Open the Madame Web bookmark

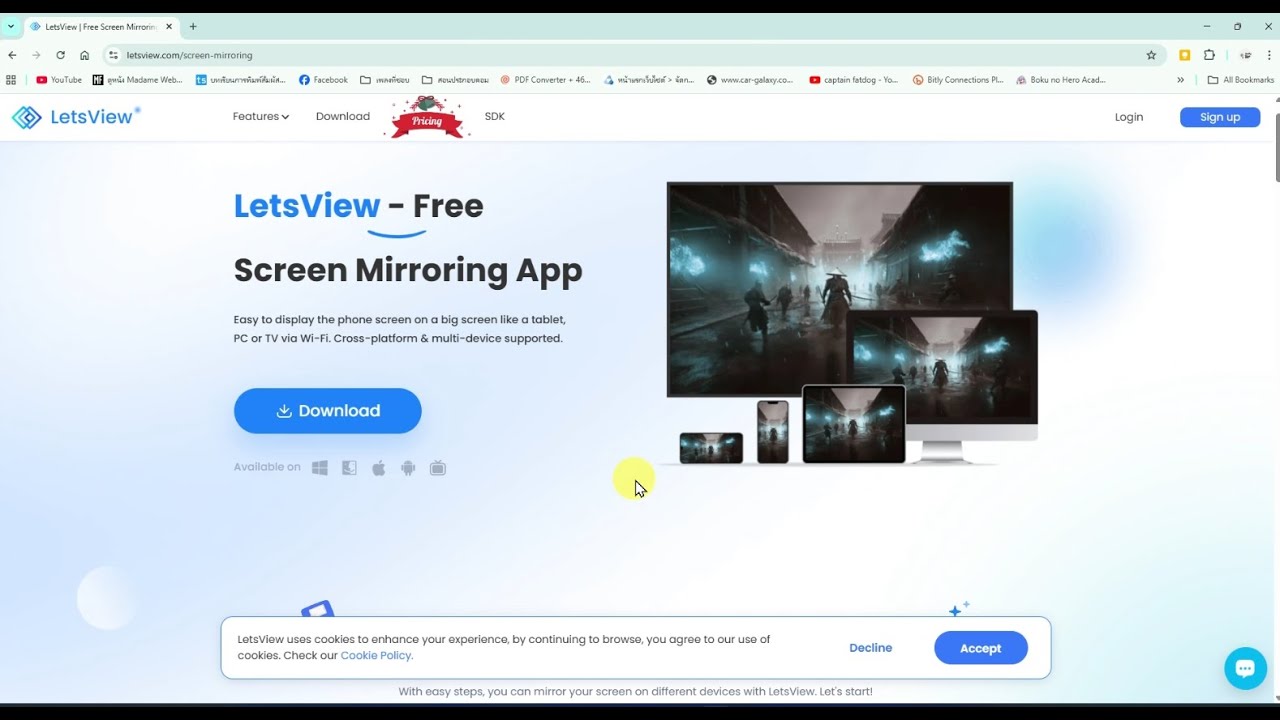tap(138, 80)
